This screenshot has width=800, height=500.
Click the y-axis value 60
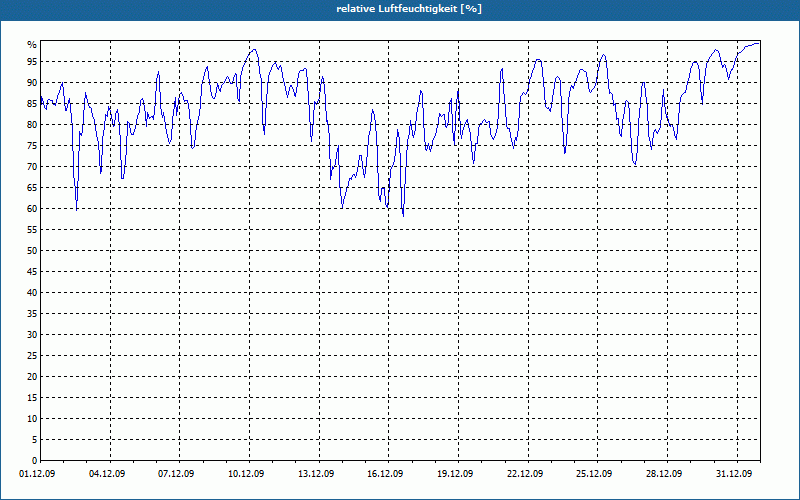pos(32,209)
